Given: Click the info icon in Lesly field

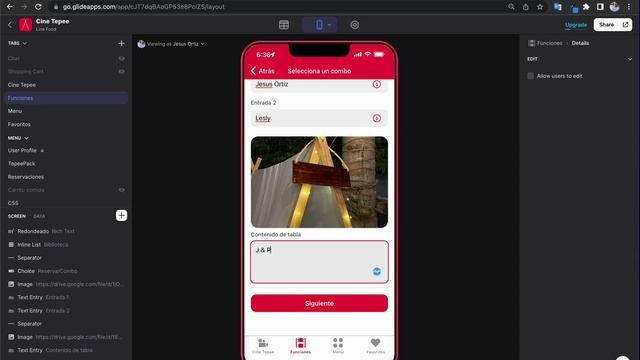Looking at the screenshot, I should coord(376,118).
